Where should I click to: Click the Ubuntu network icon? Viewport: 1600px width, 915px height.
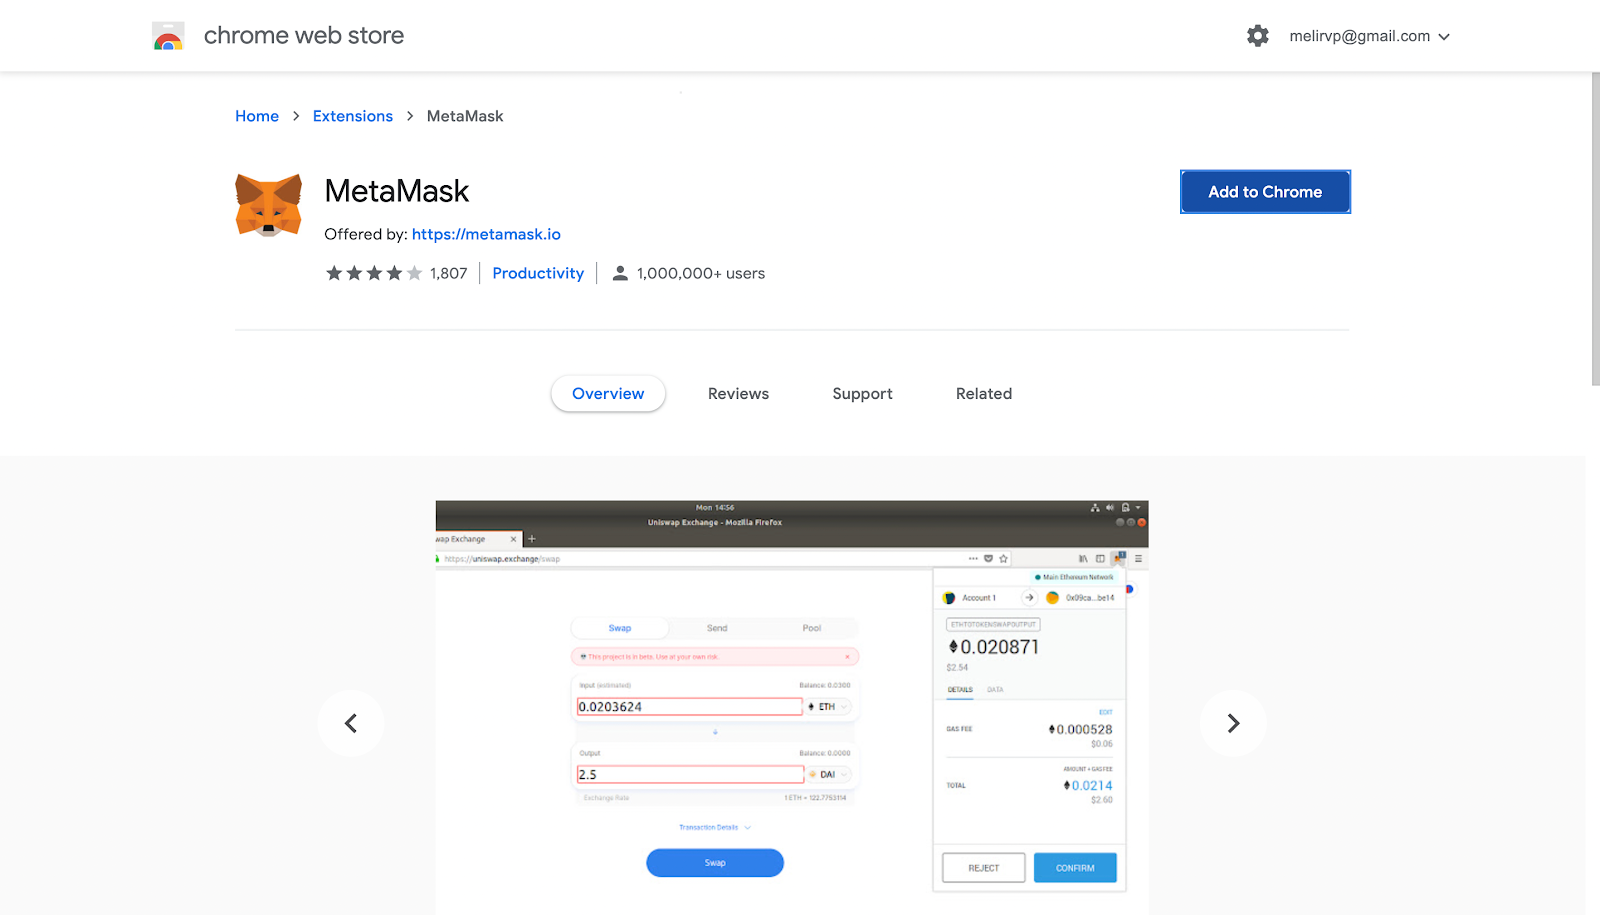1095,507
